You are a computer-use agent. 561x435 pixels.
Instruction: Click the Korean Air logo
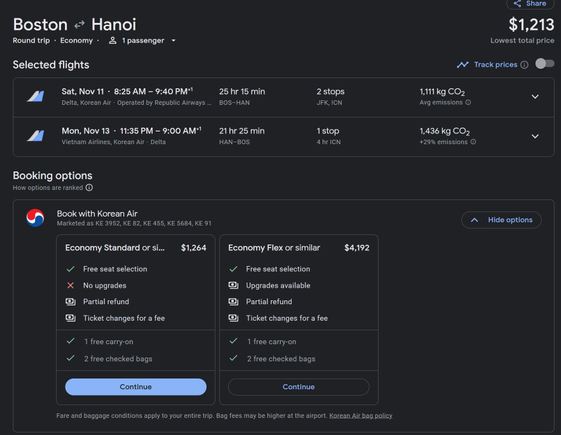(35, 218)
